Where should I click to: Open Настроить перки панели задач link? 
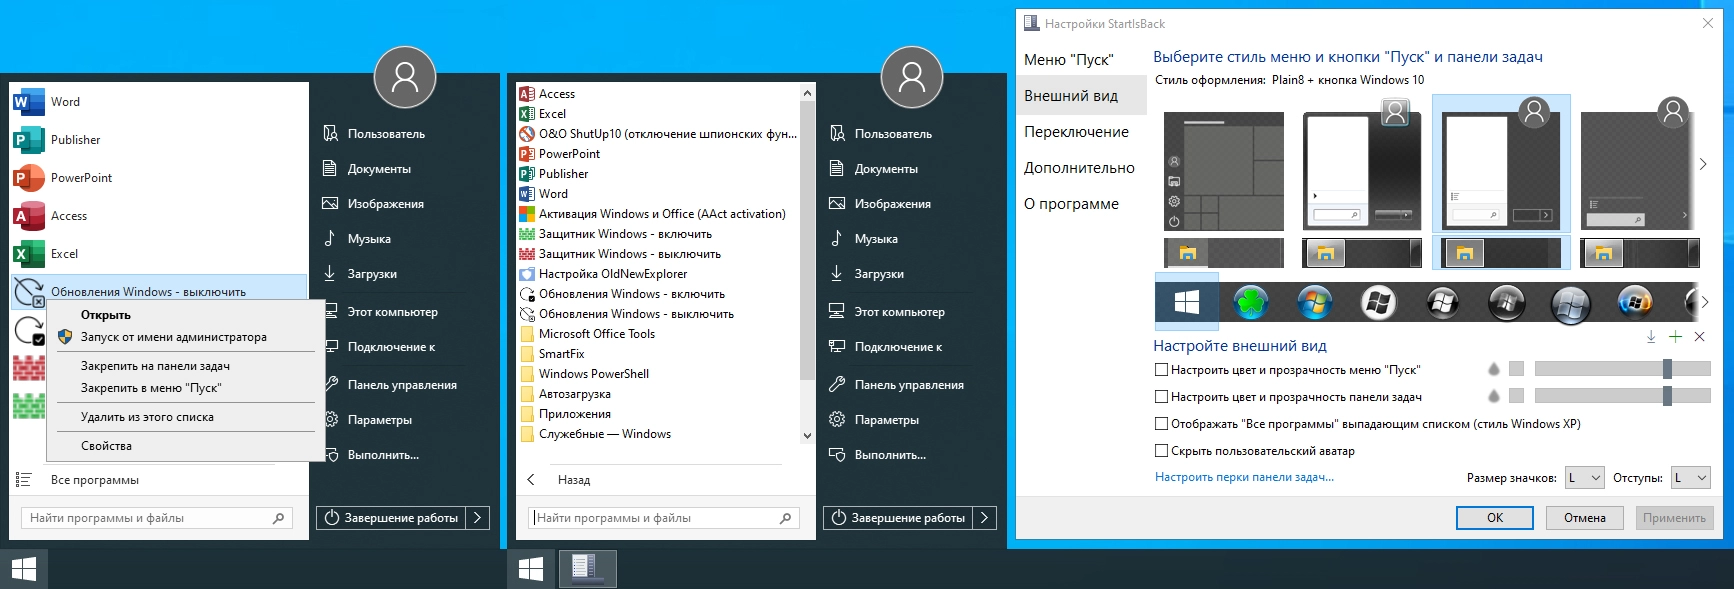1244,478
